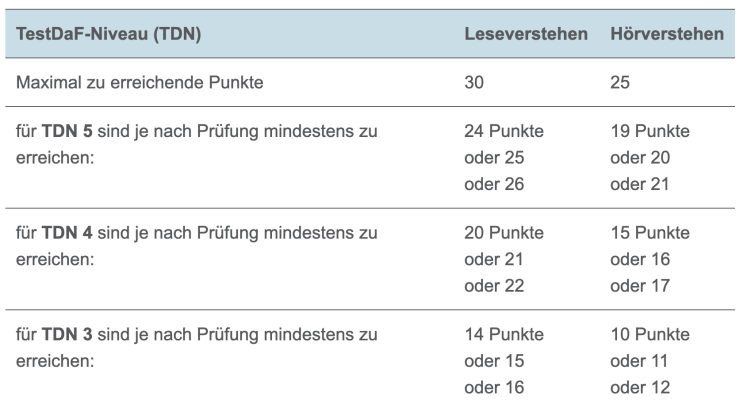Click '10 Punkte' in the Hörverstehen column
743x419 pixels.
coord(649,335)
